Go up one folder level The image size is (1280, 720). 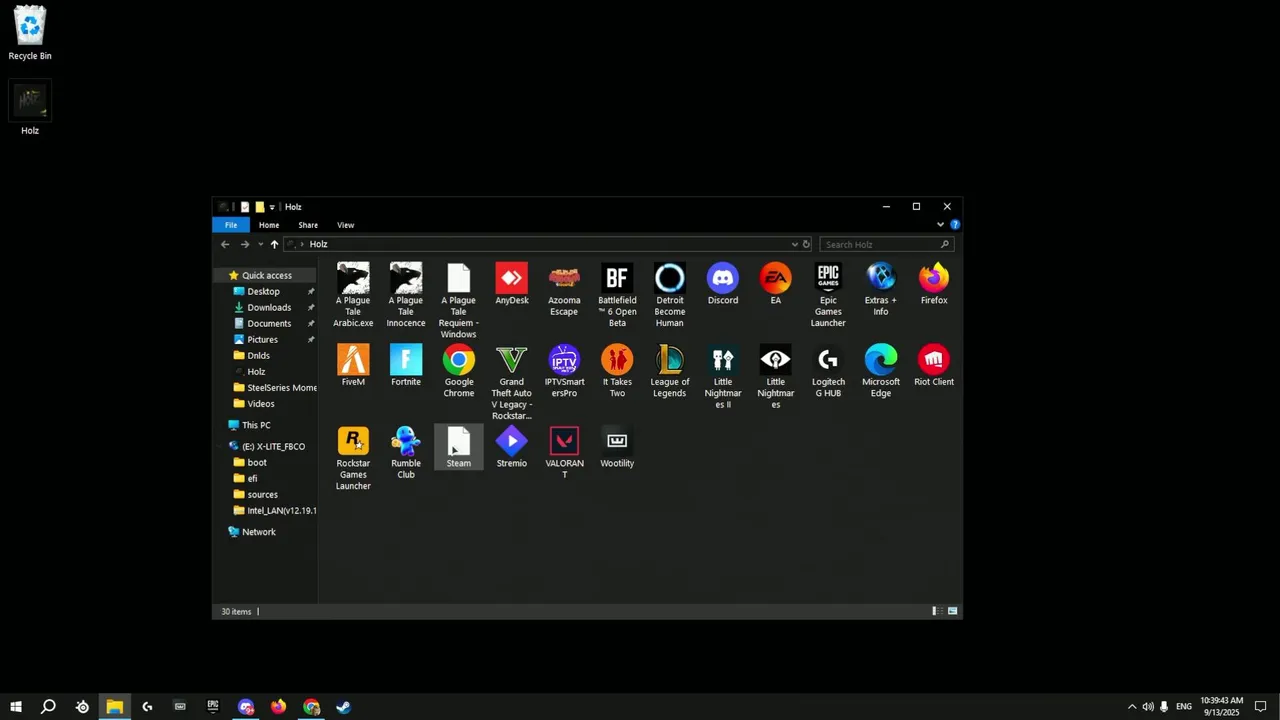274,244
